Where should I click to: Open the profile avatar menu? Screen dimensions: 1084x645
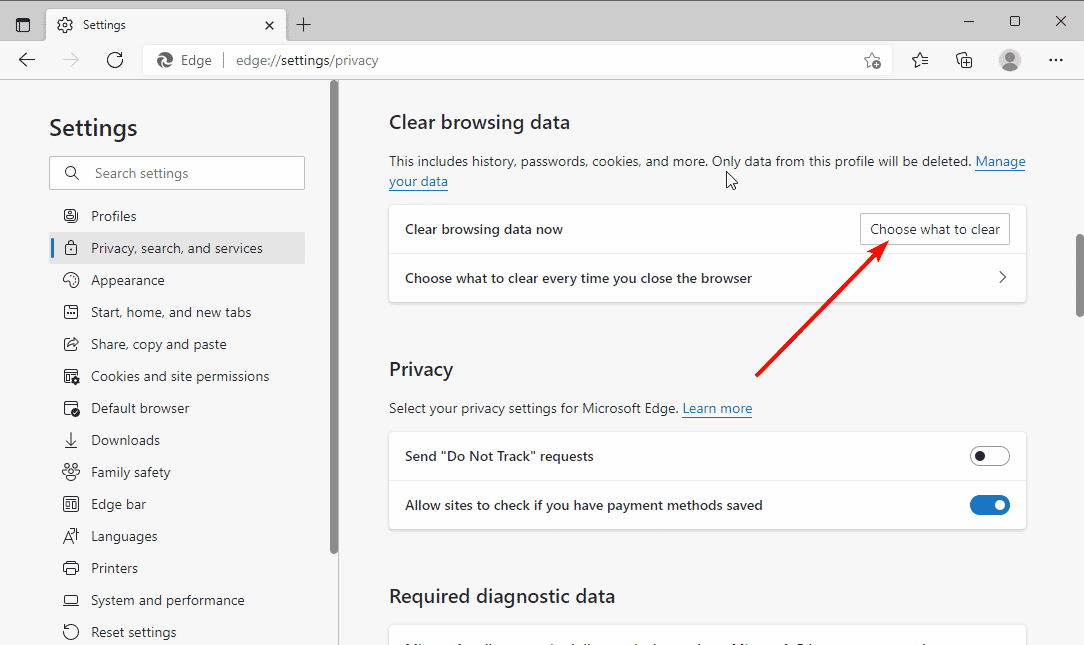[1009, 60]
